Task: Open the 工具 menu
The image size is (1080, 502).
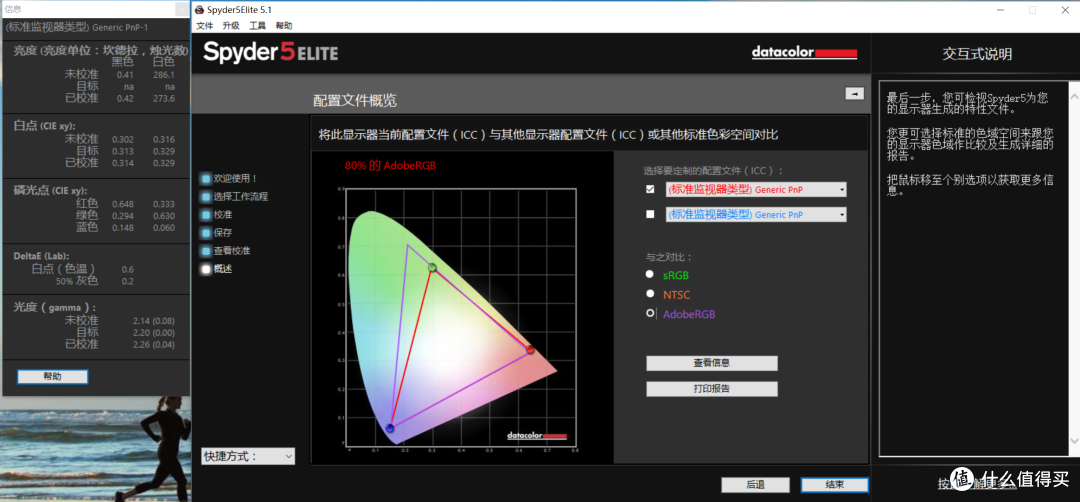Action: (258, 25)
